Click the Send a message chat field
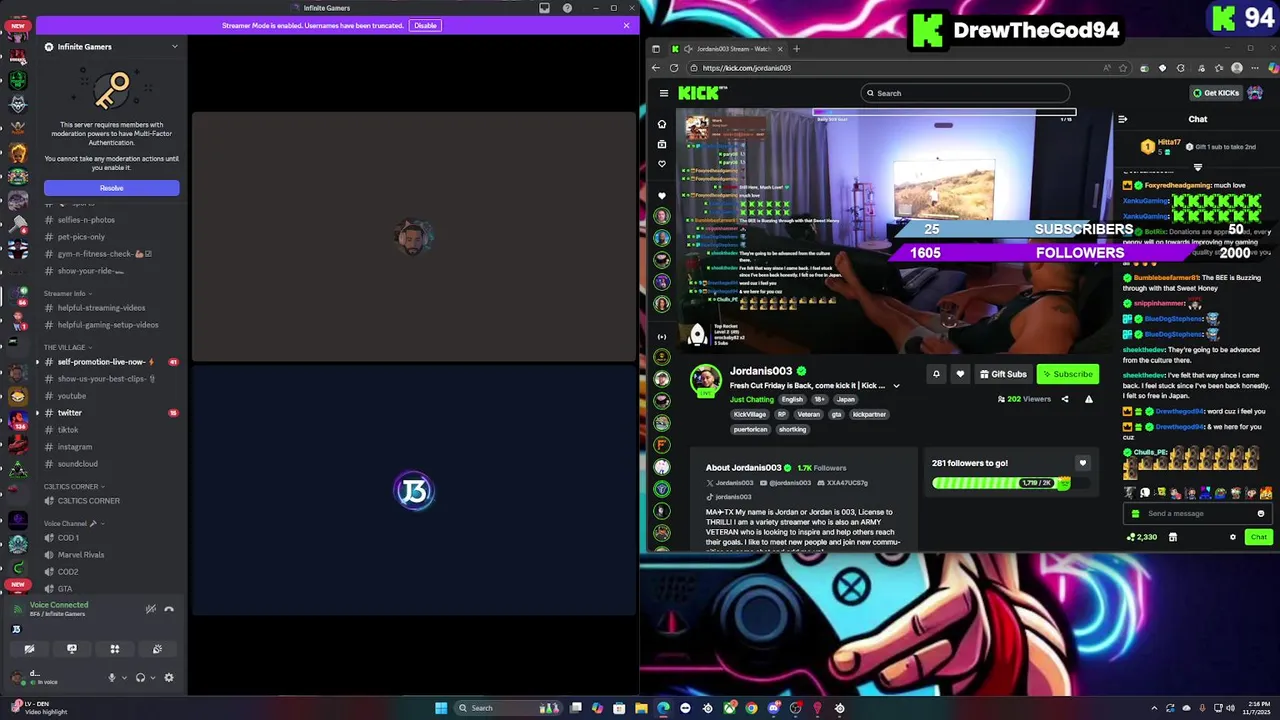This screenshot has width=1280, height=720. [1197, 513]
